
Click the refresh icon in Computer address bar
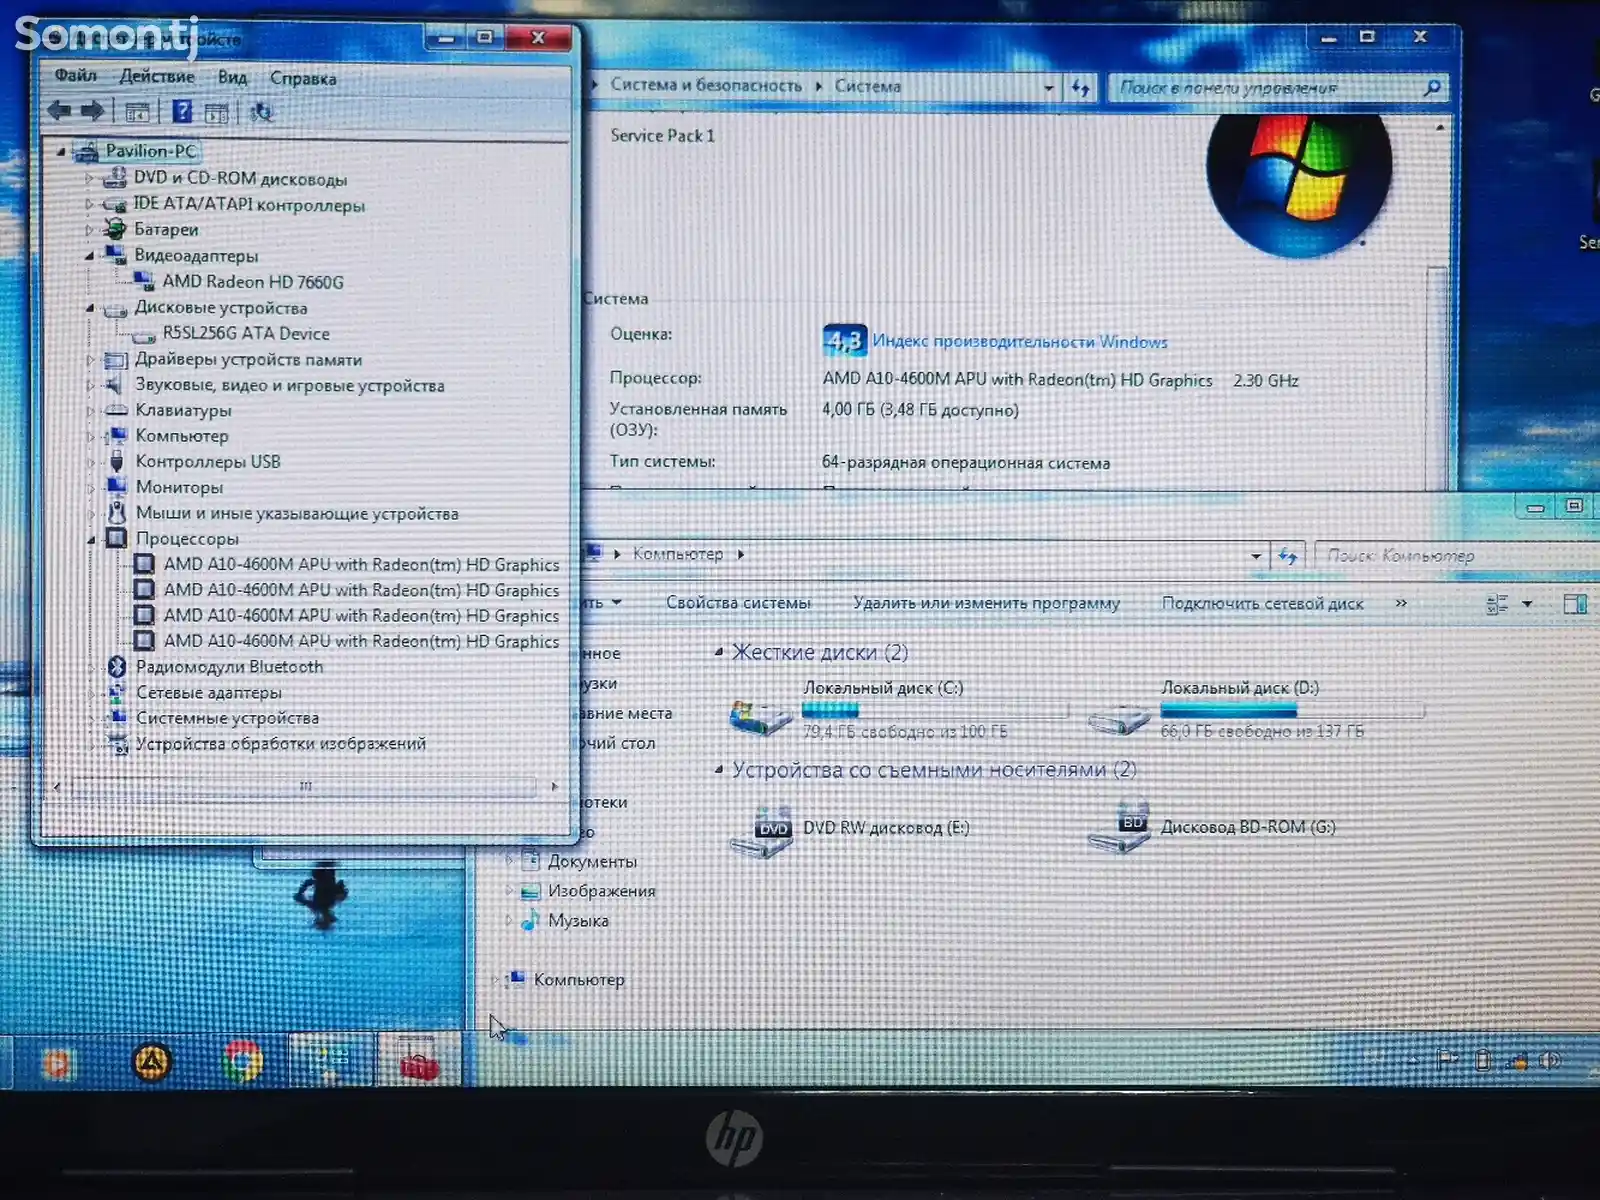click(x=1287, y=555)
